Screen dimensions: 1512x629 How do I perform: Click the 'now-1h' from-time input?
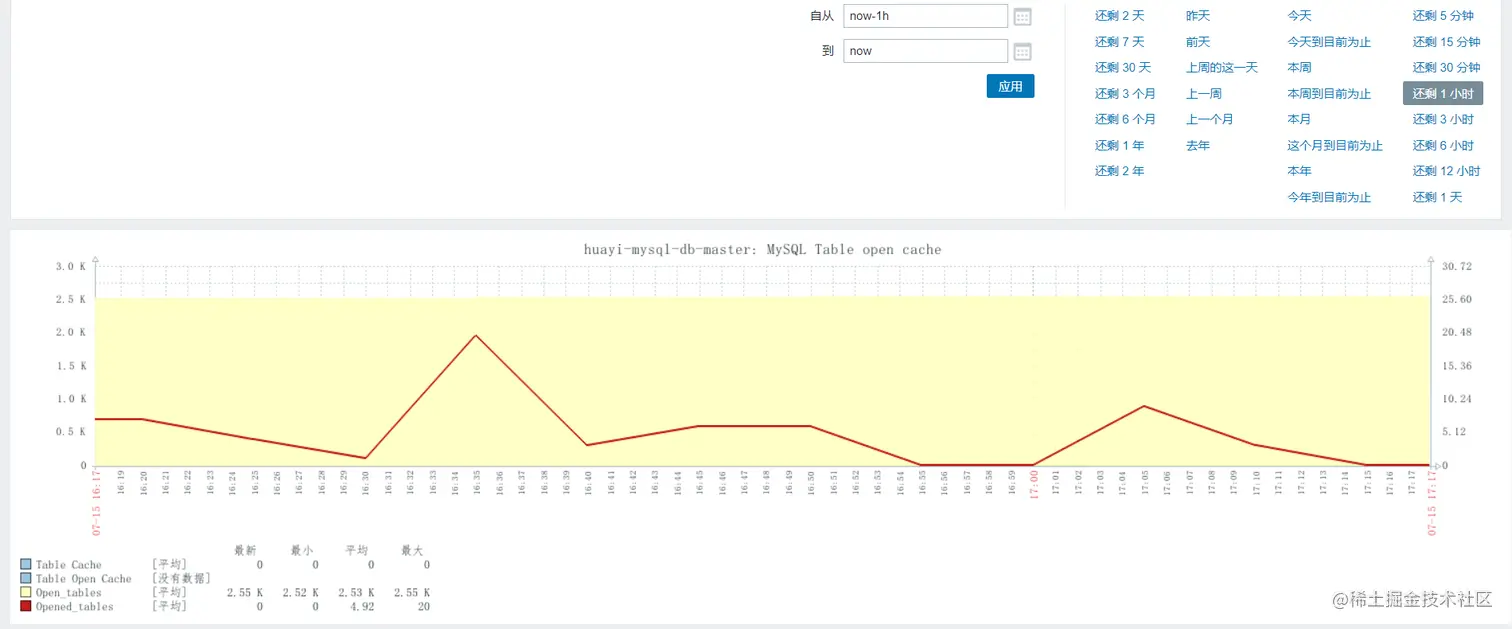[x=926, y=16]
